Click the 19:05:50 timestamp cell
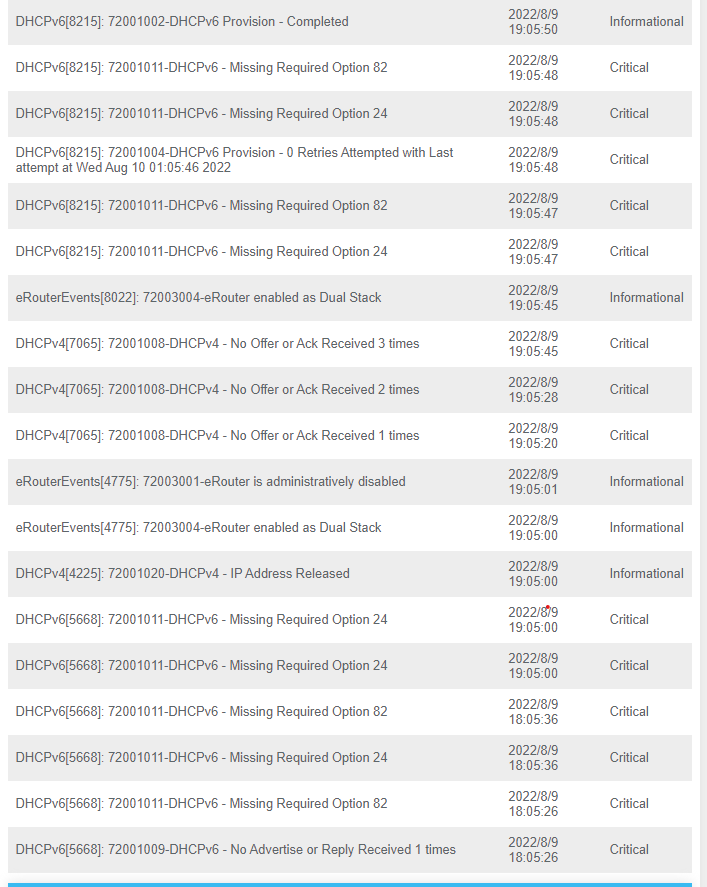Screen dimensions: 707x887 [533, 21]
